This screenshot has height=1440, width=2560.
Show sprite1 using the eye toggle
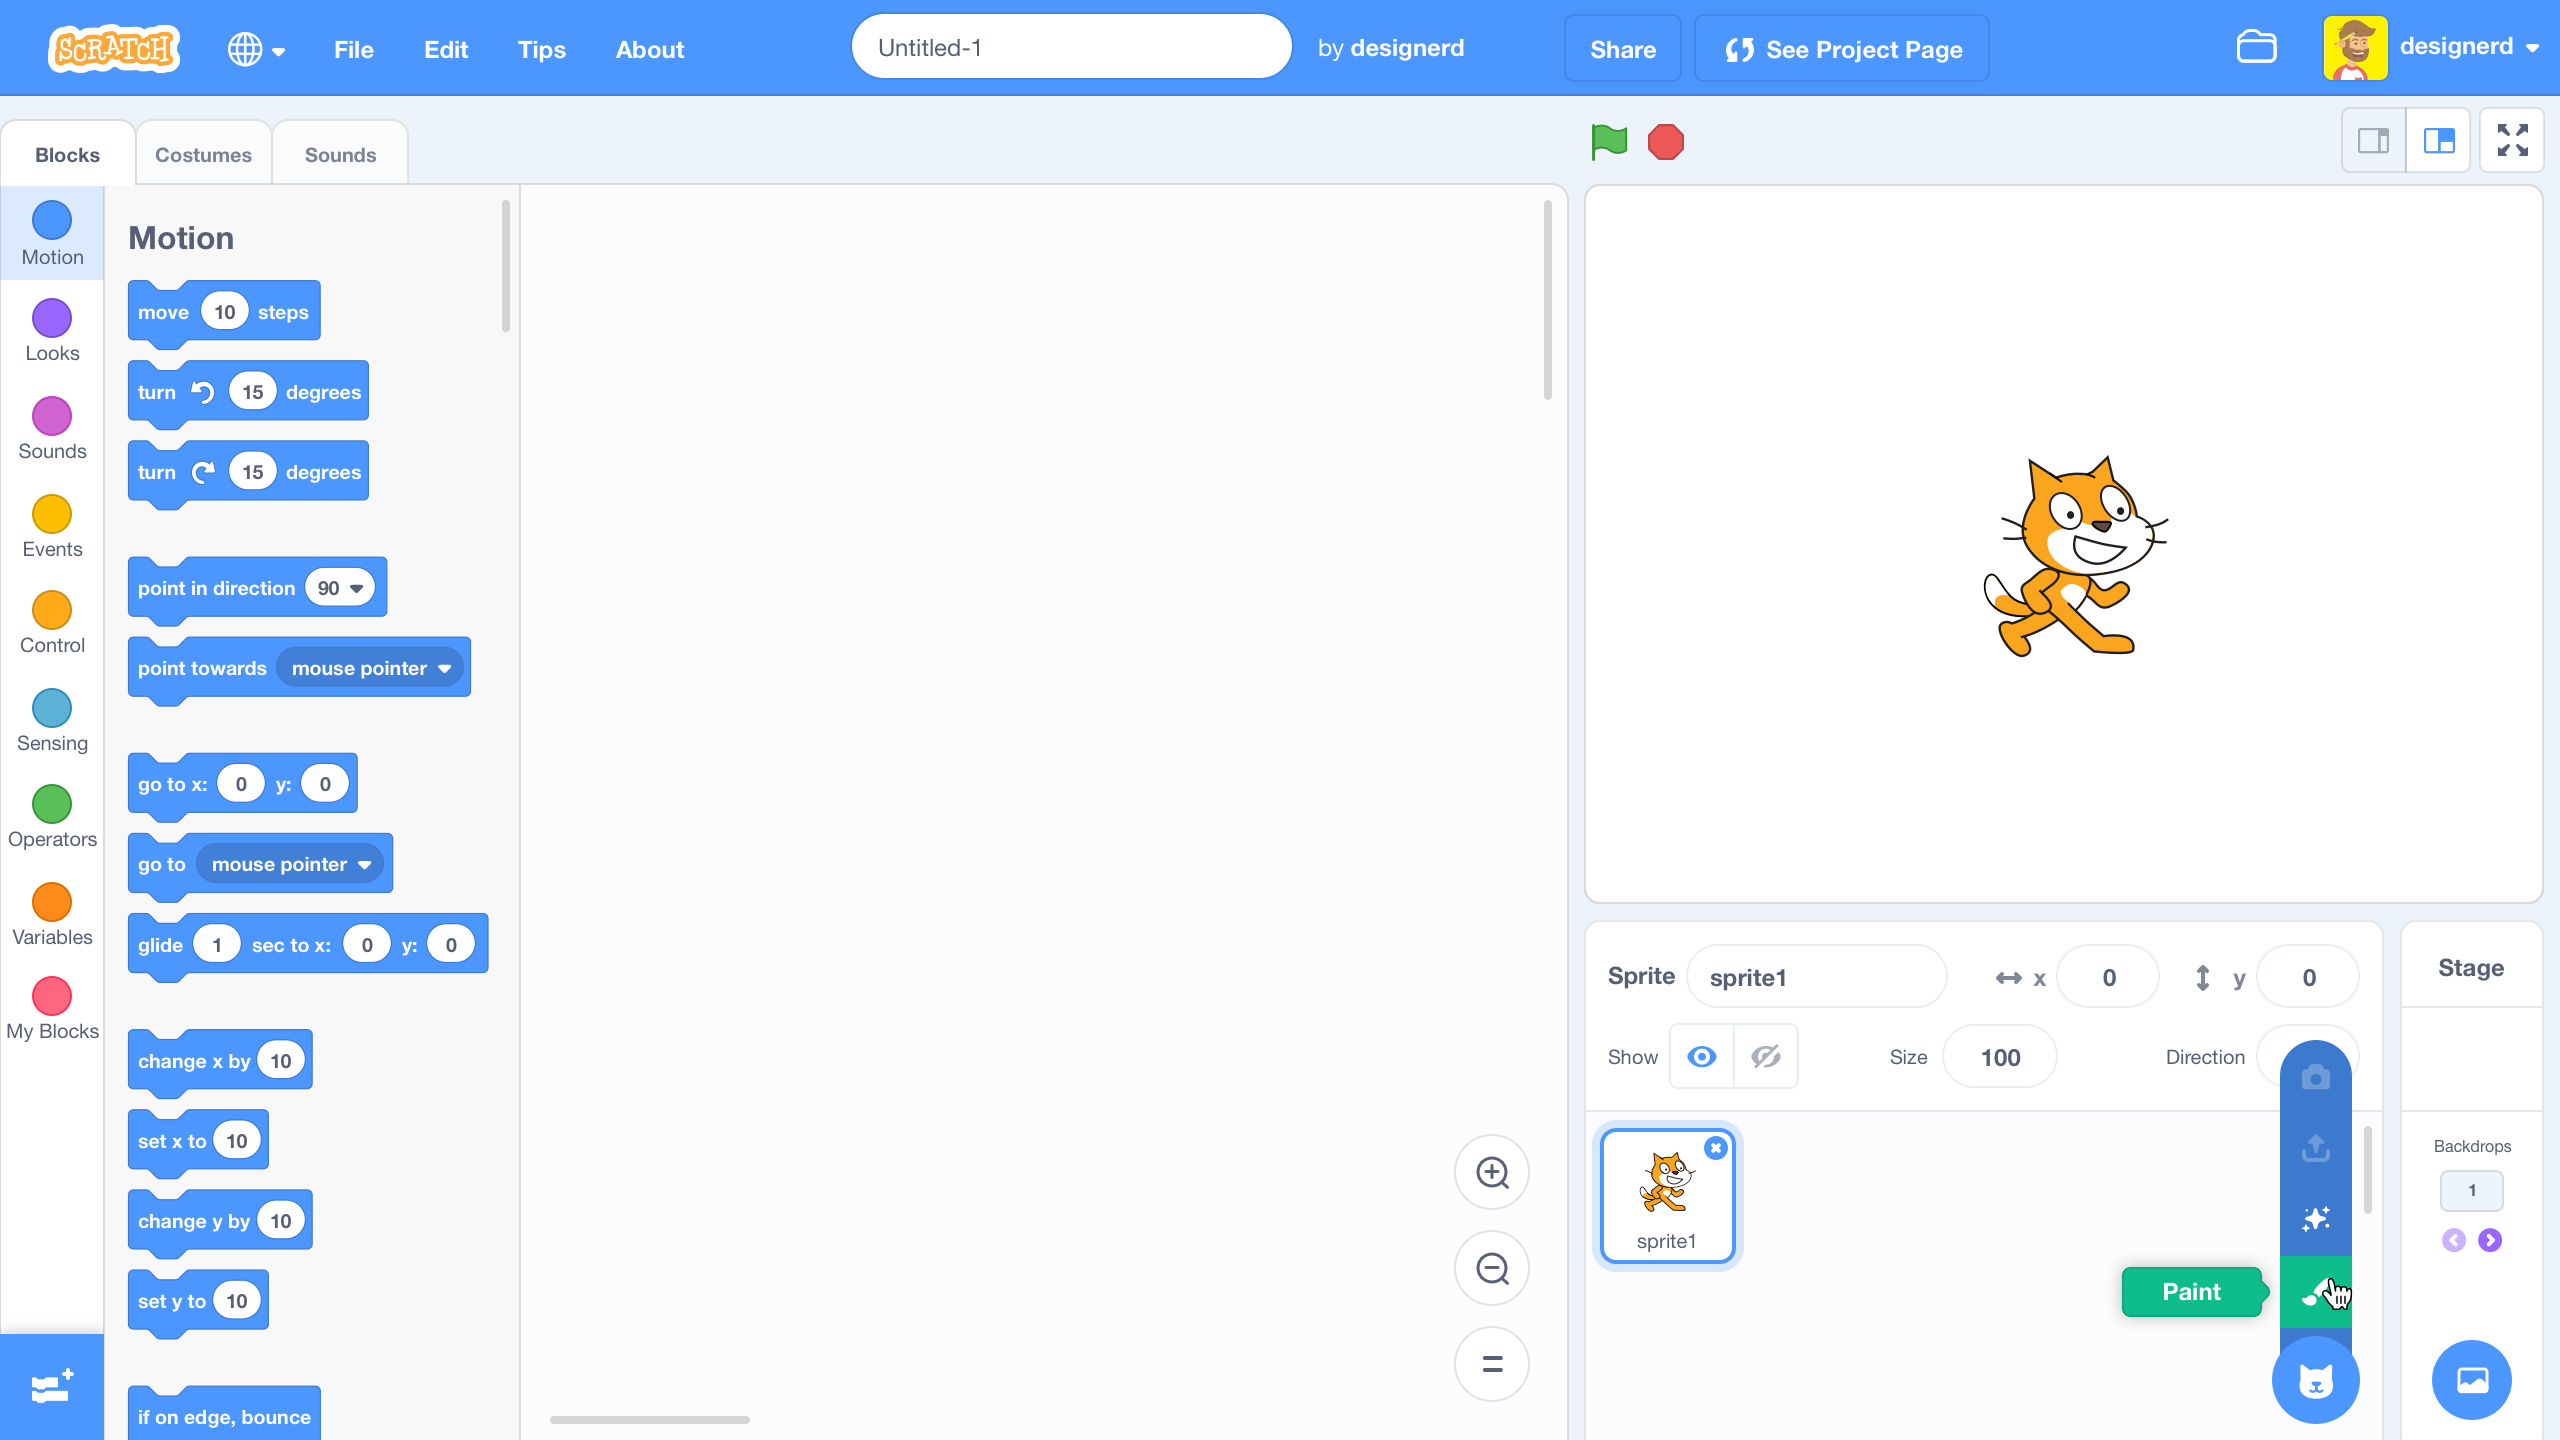[1701, 1056]
